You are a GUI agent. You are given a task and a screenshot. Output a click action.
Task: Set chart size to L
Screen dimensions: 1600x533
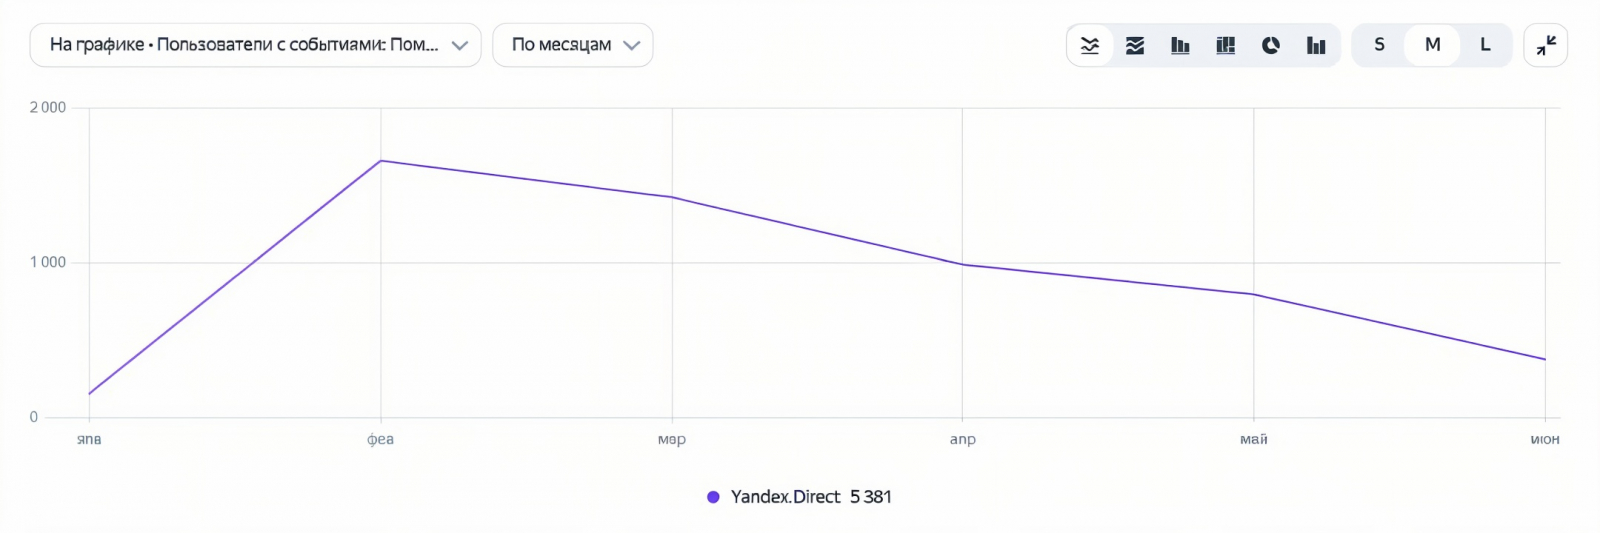[x=1485, y=45]
